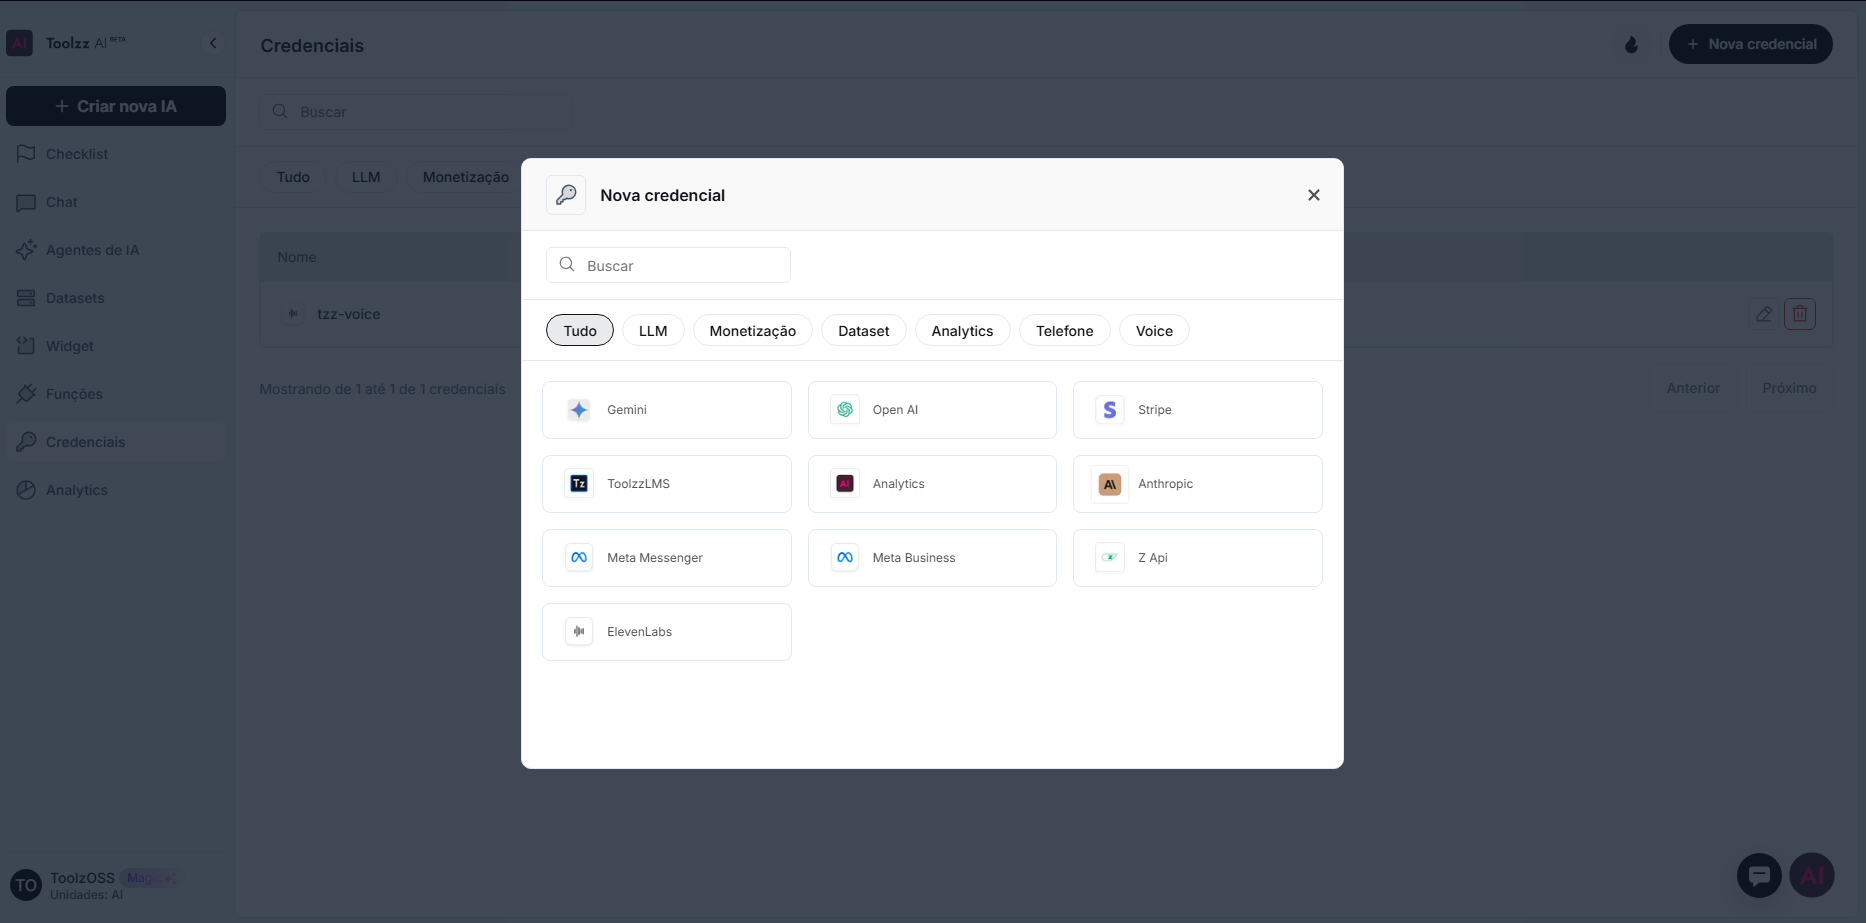Choose the Anthropic credential card
This screenshot has height=923, width=1866.
(1198, 484)
